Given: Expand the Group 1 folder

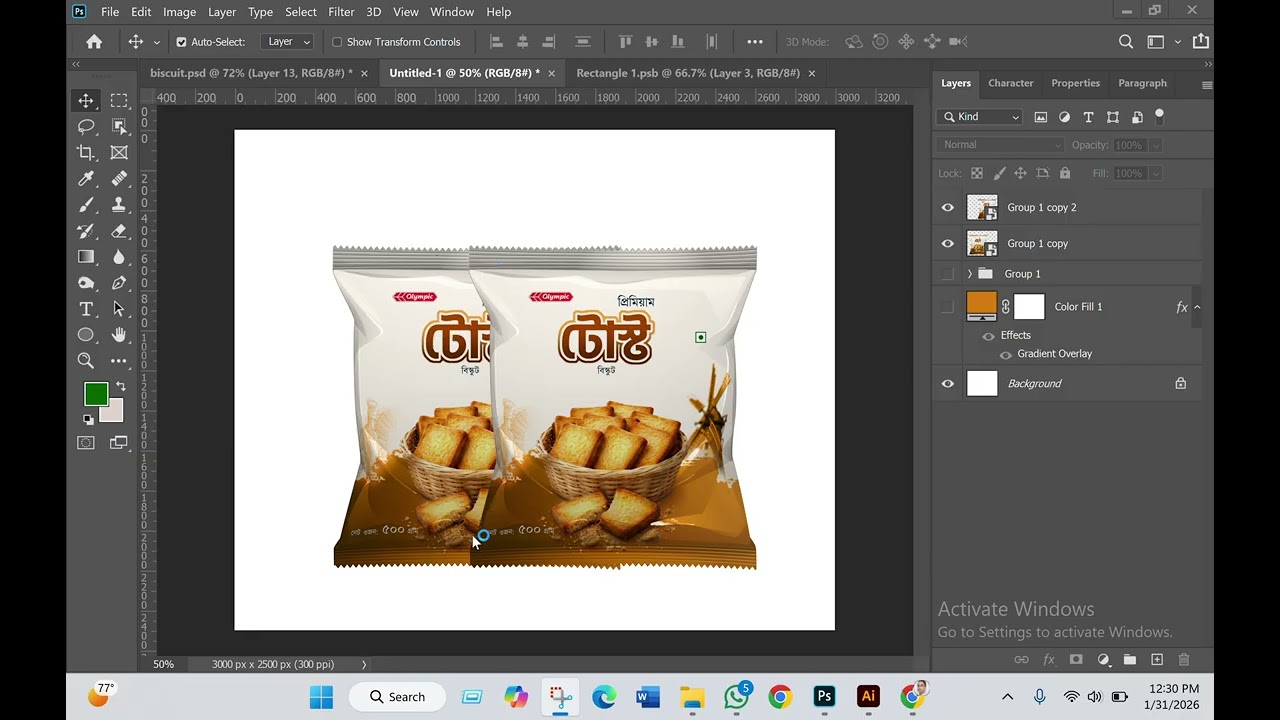Looking at the screenshot, I should pyautogui.click(x=969, y=274).
